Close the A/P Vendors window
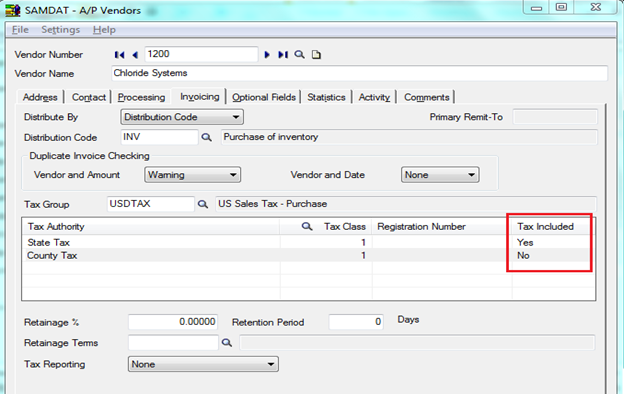The width and height of the screenshot is (624, 394). pos(596,8)
